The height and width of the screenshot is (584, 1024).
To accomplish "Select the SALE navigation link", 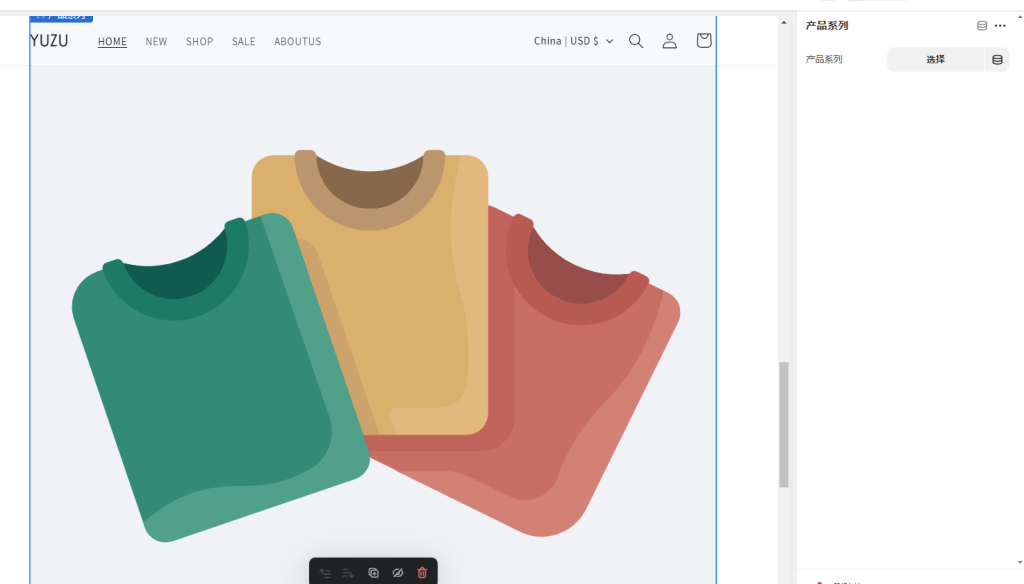I will (x=243, y=42).
